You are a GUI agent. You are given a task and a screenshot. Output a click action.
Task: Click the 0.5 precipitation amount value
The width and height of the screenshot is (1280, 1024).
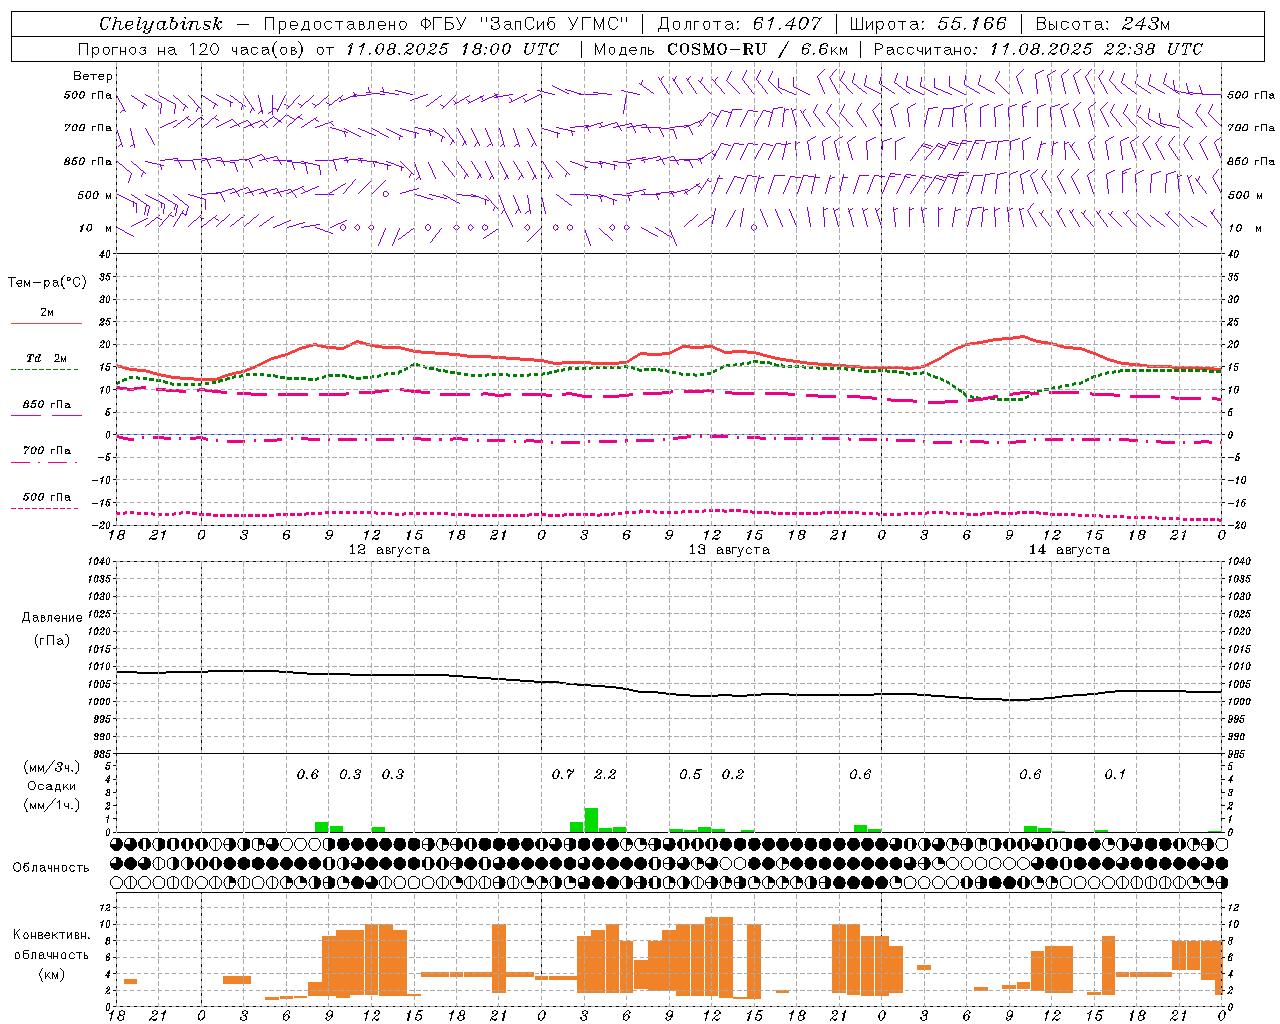tap(690, 775)
